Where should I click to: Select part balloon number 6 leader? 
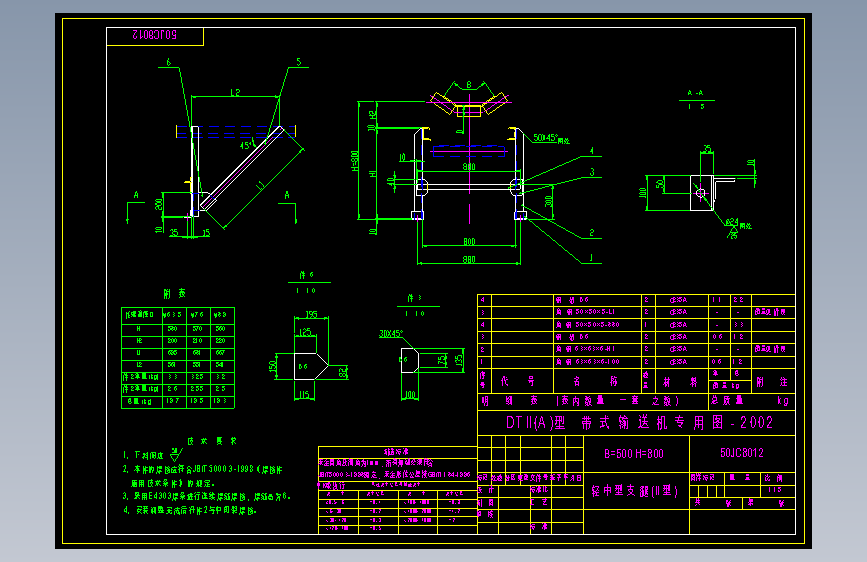pyautogui.click(x=169, y=62)
